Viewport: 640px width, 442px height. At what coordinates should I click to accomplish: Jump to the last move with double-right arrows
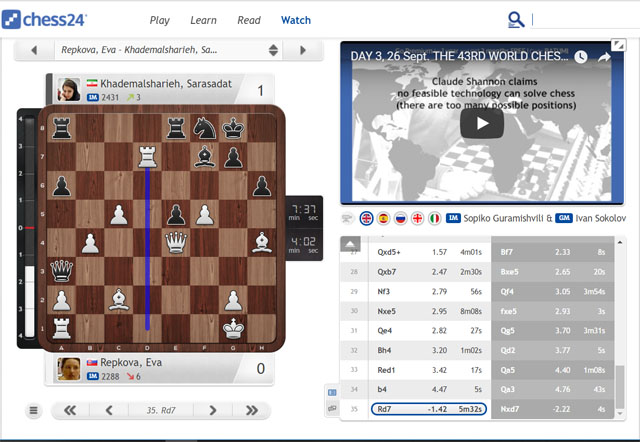pos(252,410)
